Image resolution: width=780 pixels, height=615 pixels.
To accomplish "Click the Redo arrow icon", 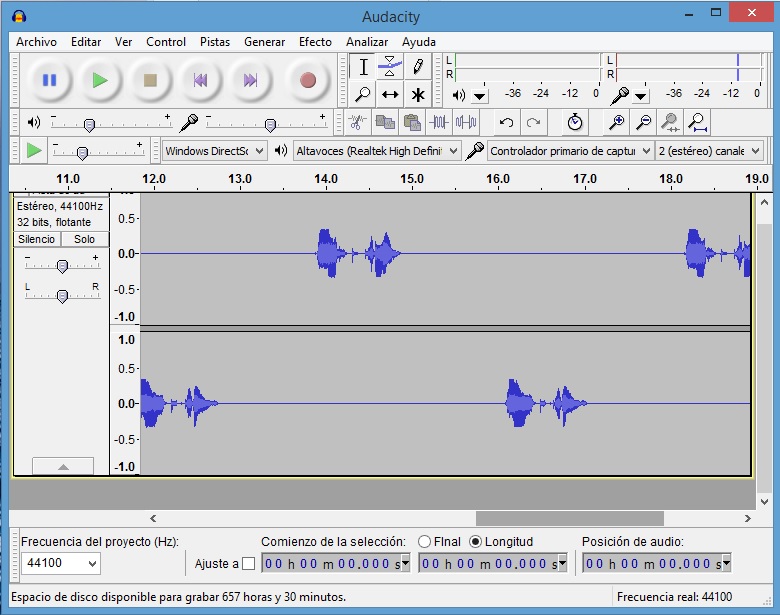I will coord(533,122).
